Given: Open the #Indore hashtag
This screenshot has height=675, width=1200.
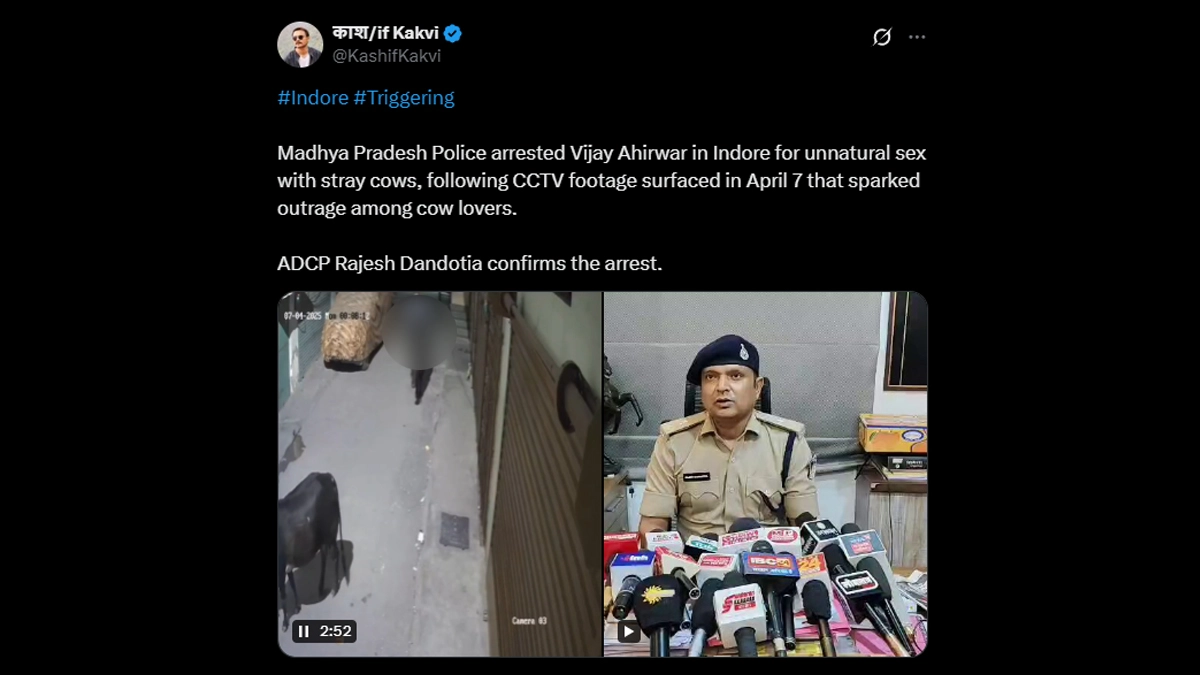Looking at the screenshot, I should (x=313, y=98).
